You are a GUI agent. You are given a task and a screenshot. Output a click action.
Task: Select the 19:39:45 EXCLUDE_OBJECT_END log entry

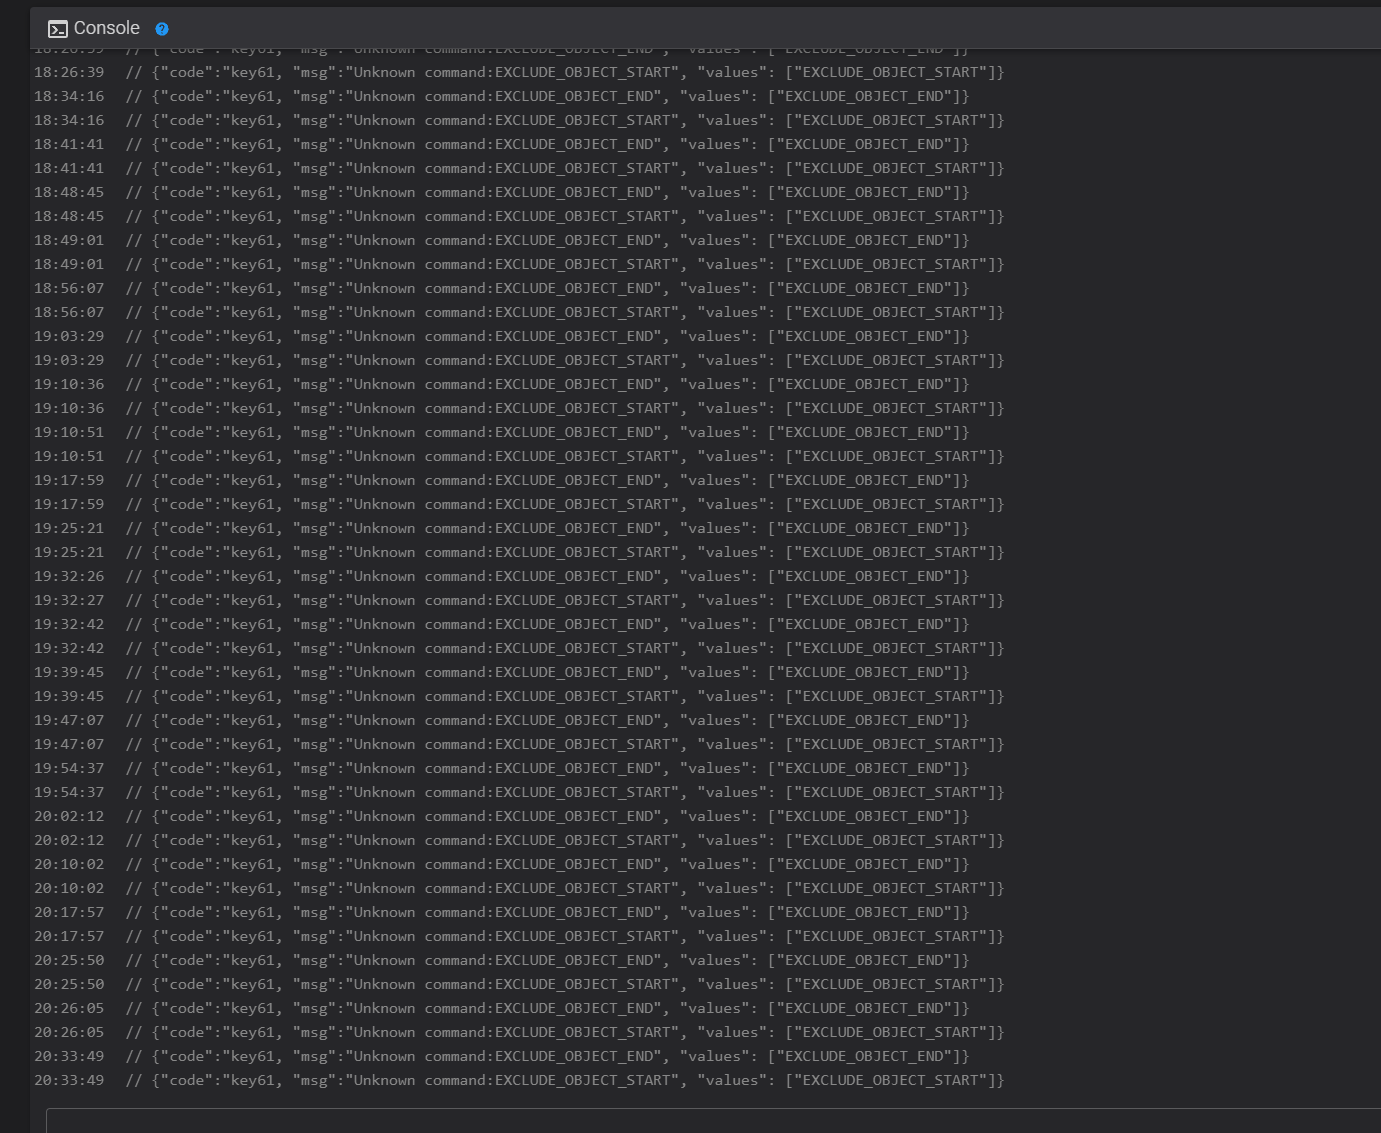click(x=500, y=672)
